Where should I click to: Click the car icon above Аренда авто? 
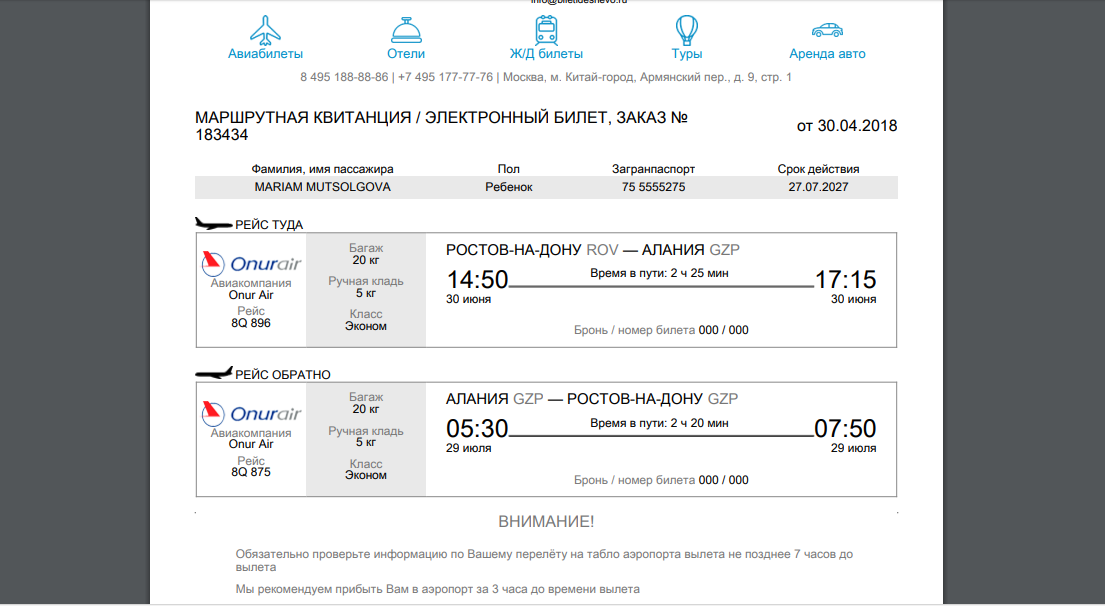tap(827, 30)
